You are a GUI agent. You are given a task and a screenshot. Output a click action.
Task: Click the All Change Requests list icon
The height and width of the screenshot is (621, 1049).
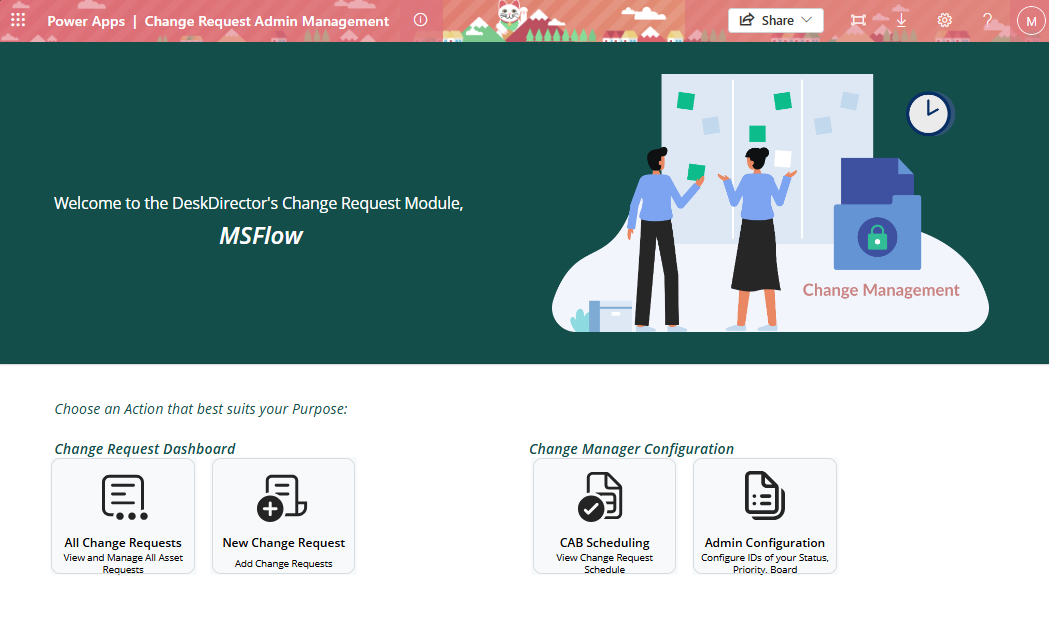[124, 497]
